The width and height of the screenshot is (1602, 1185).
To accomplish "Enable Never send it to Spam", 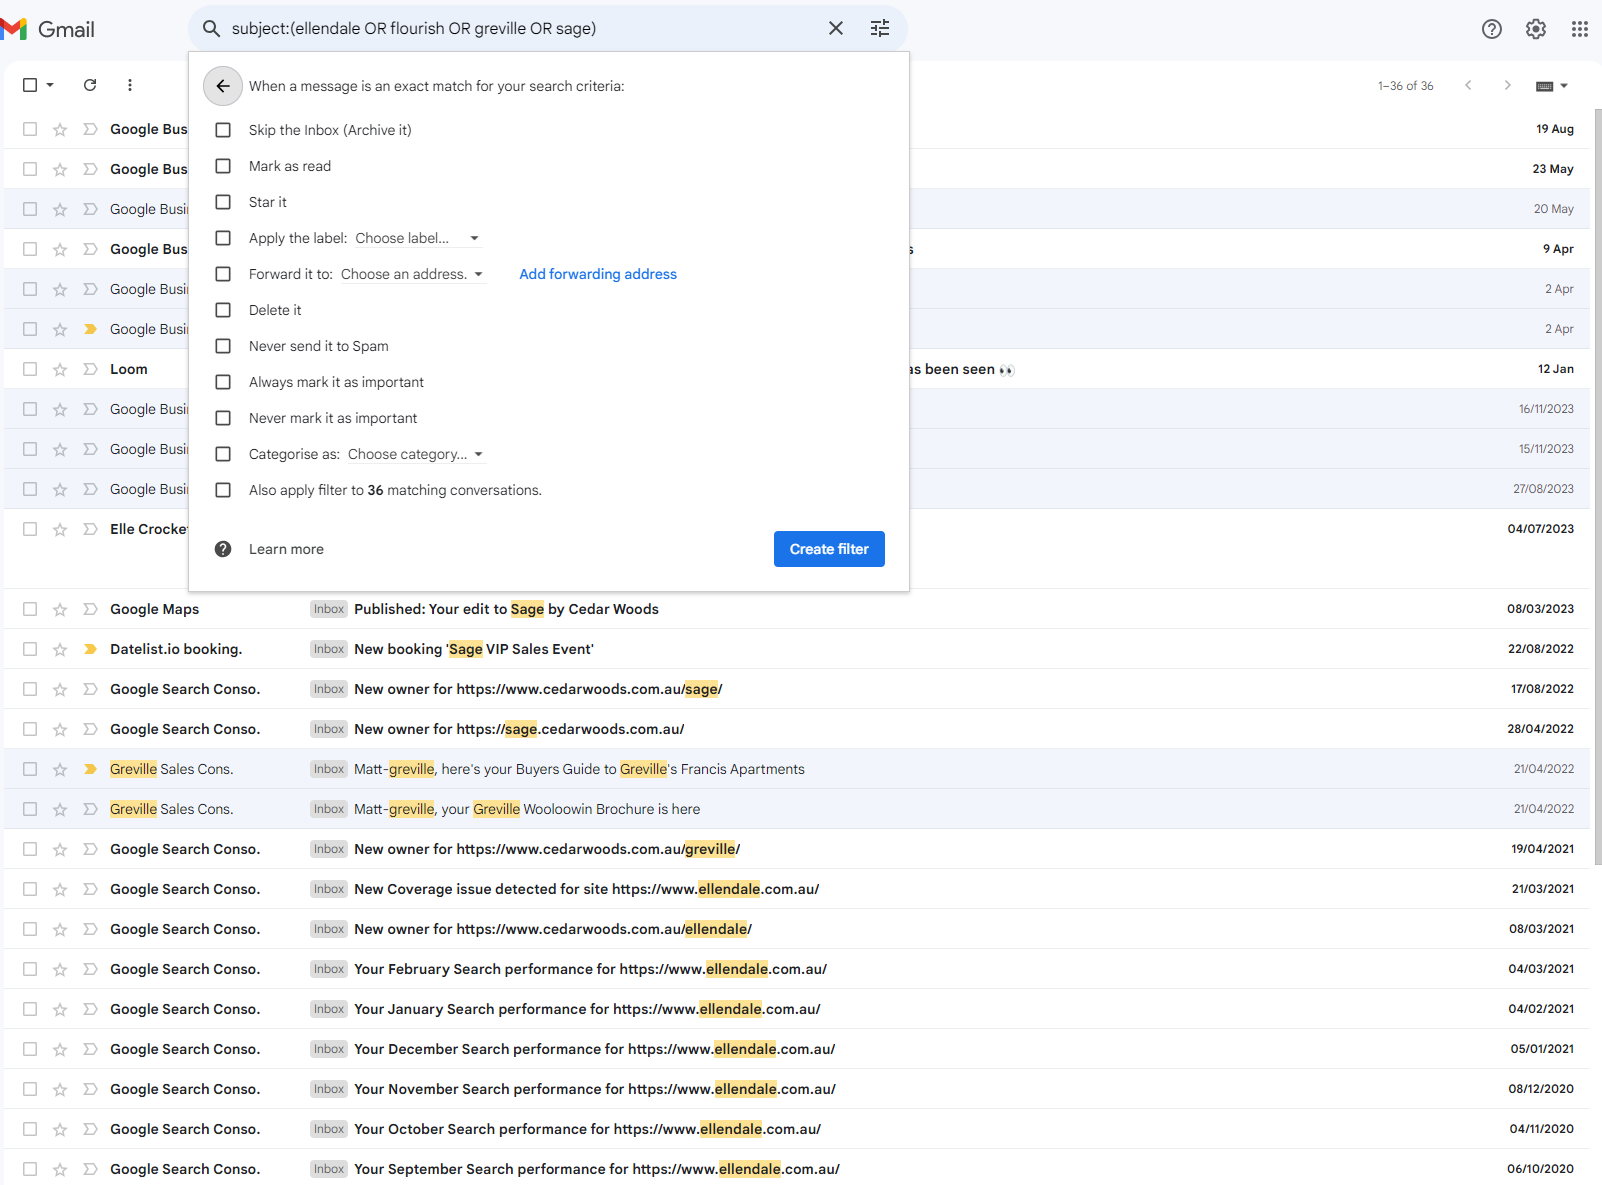I will [223, 346].
